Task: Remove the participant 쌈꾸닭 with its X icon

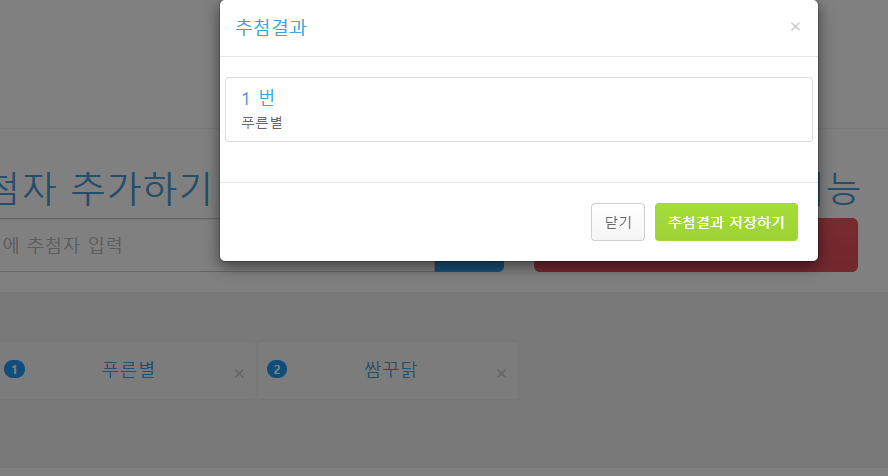Action: click(x=501, y=374)
